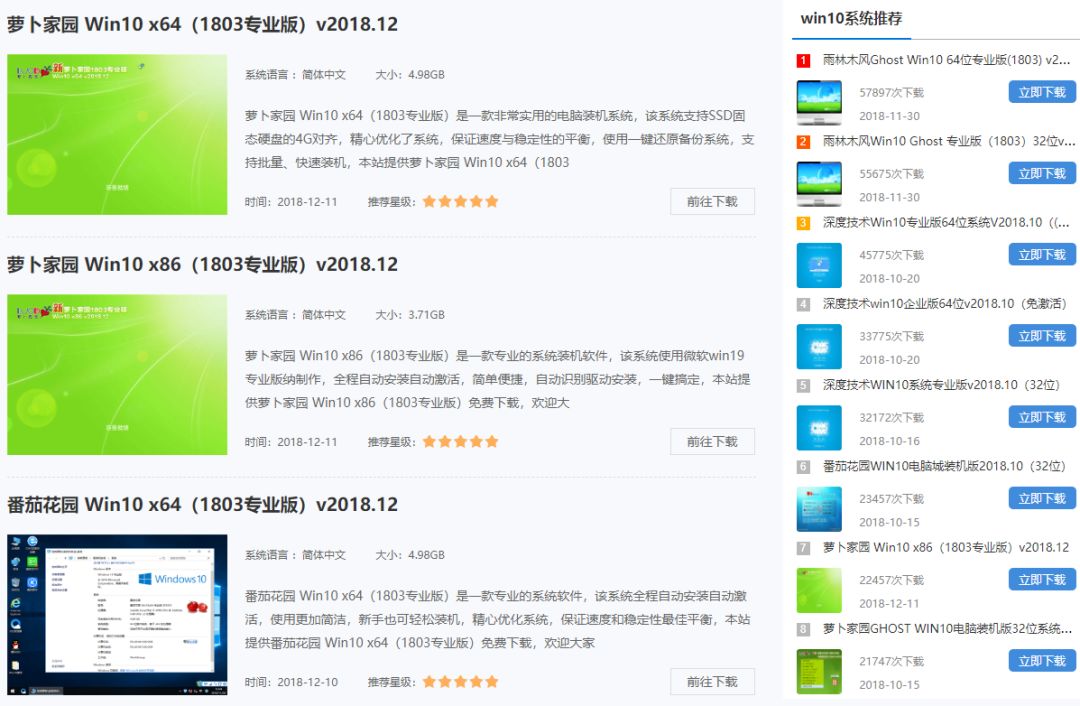Click monitor icon next to 55675次下载

click(819, 184)
